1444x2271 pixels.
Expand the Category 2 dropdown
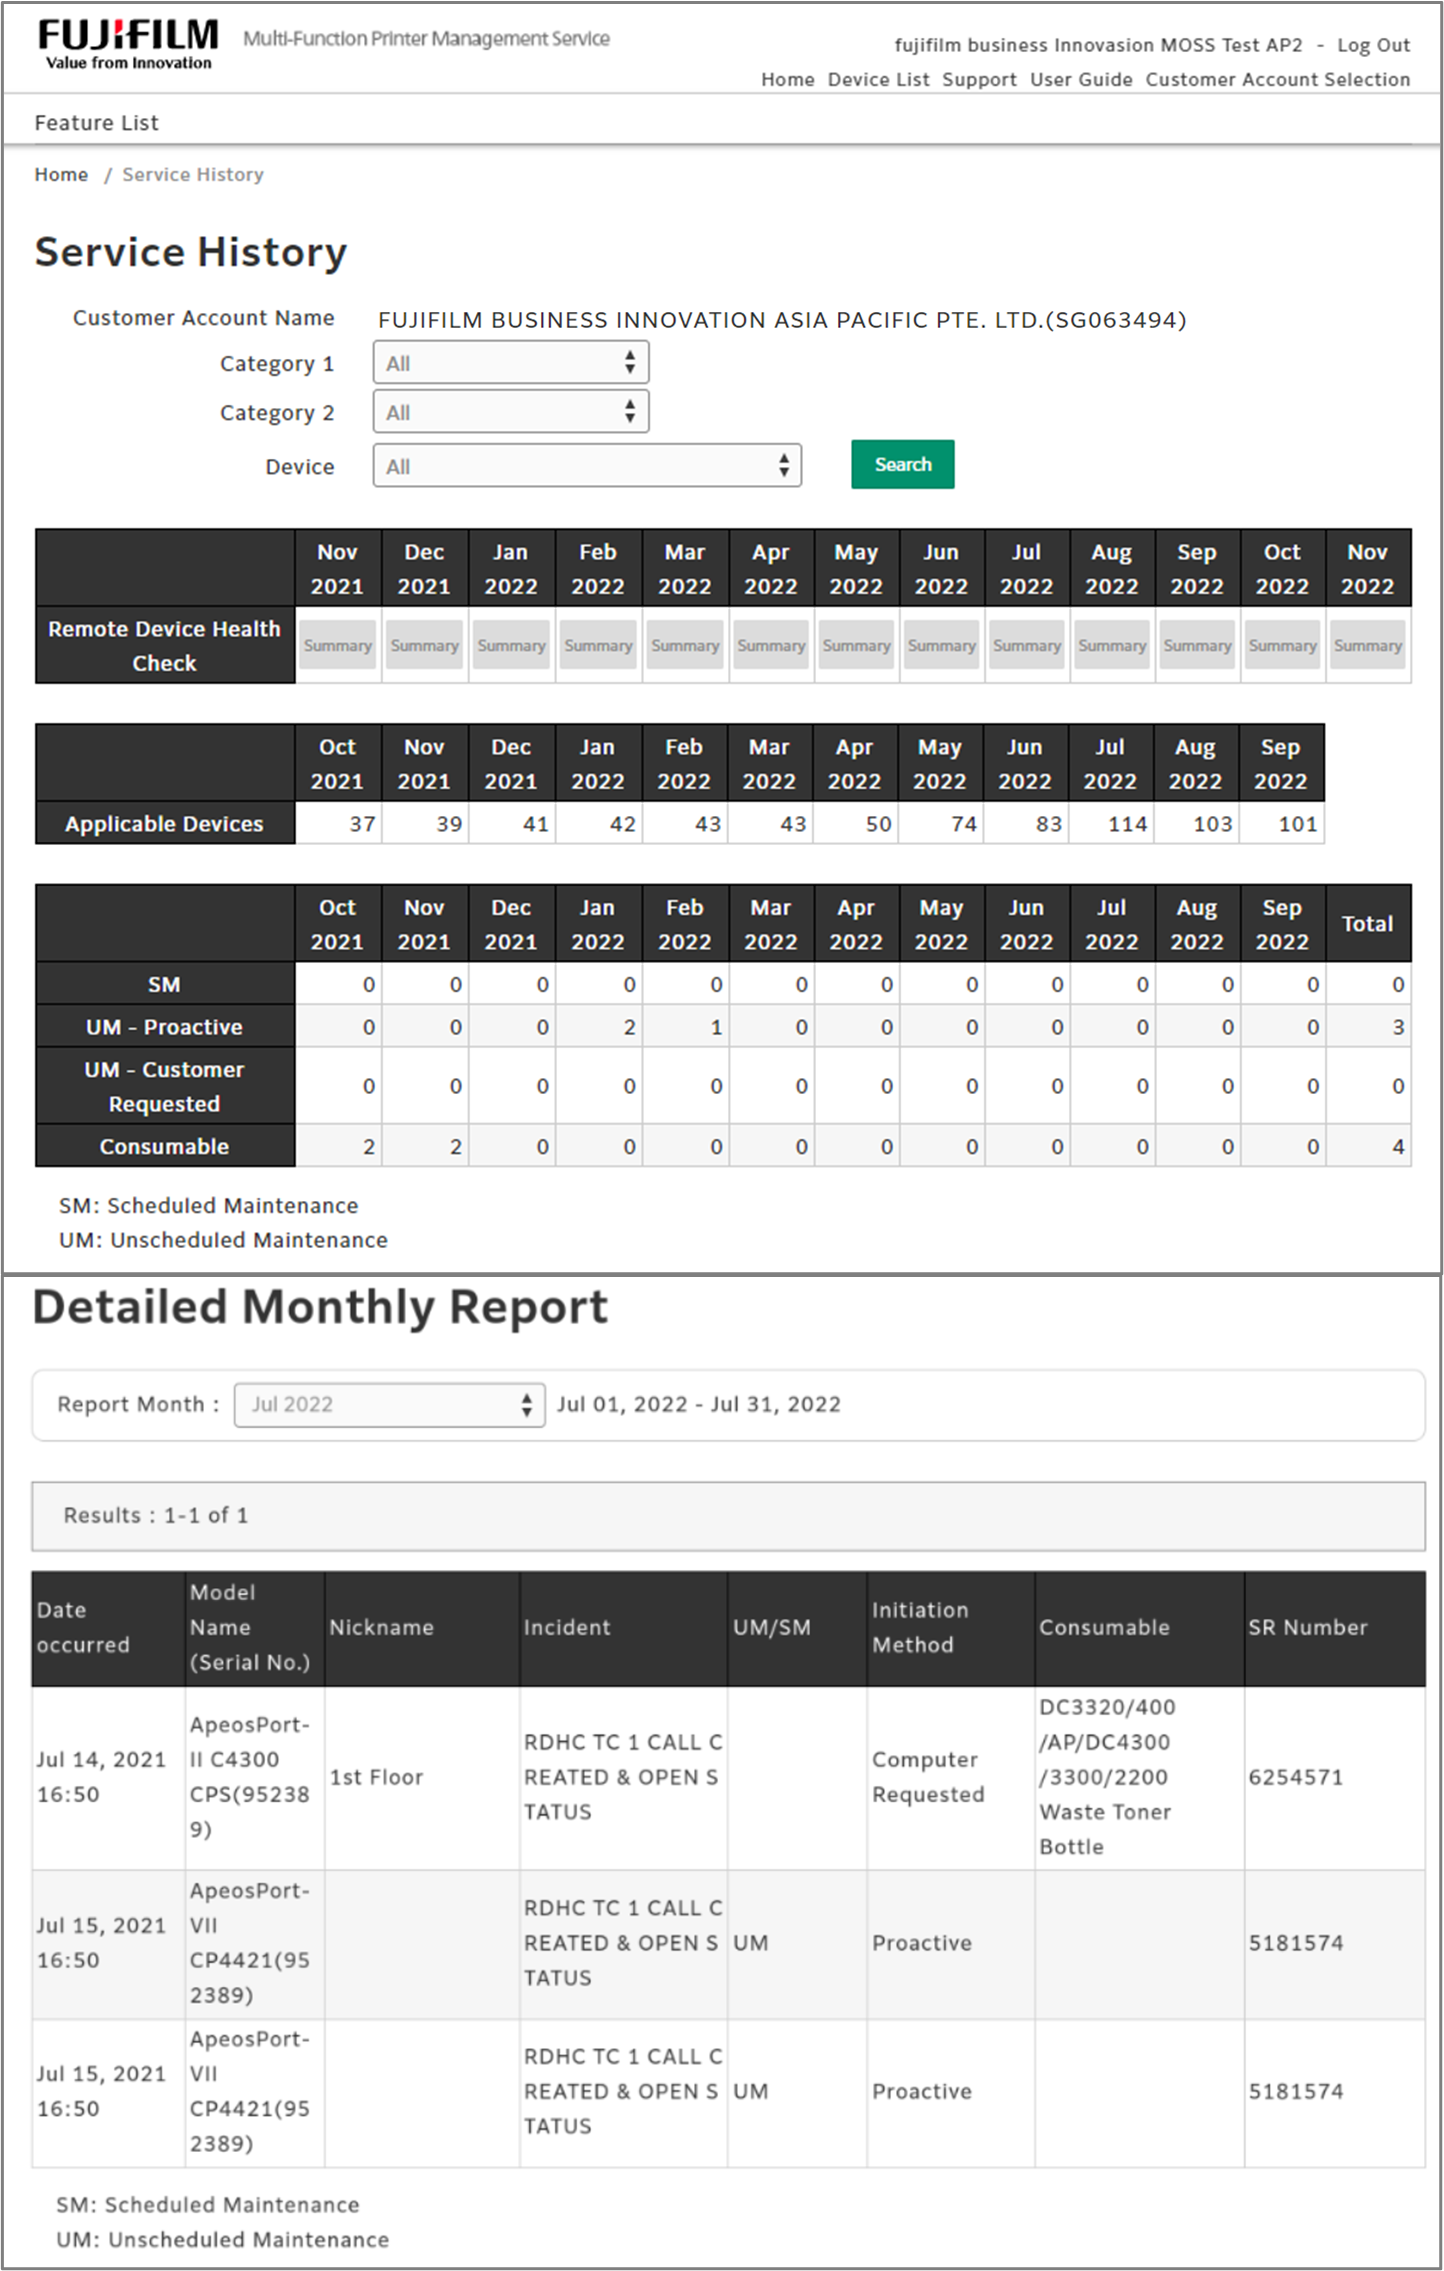click(x=510, y=412)
